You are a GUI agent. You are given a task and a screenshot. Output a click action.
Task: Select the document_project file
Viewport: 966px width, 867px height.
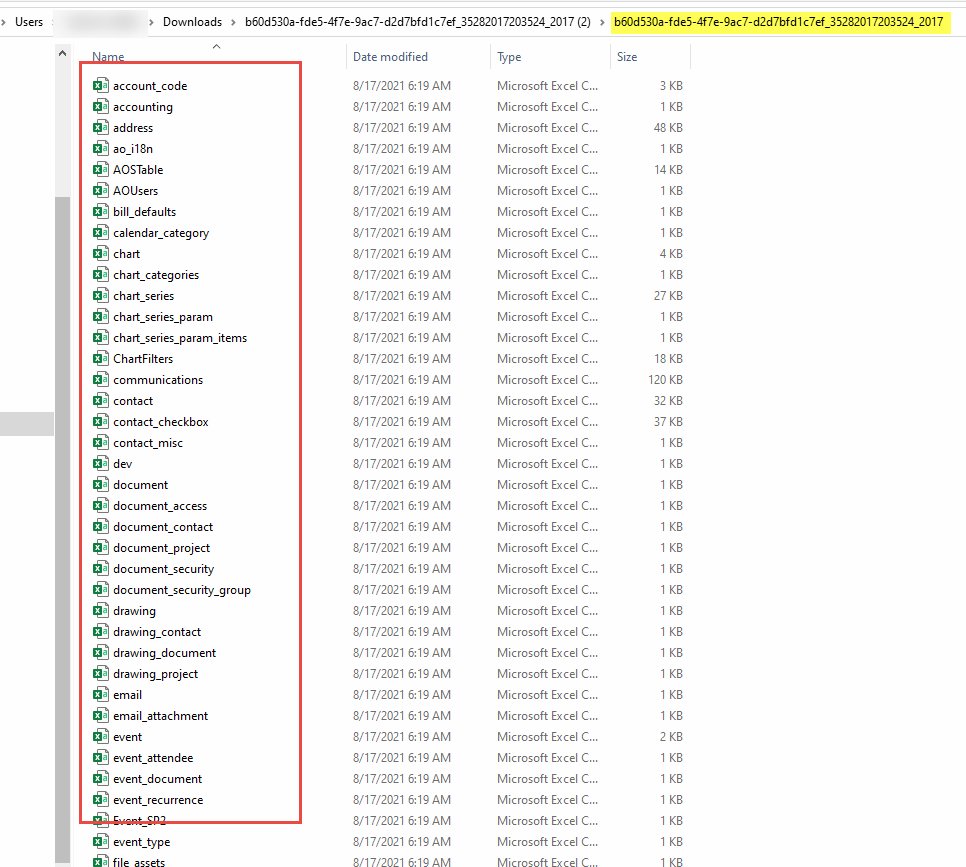(161, 547)
